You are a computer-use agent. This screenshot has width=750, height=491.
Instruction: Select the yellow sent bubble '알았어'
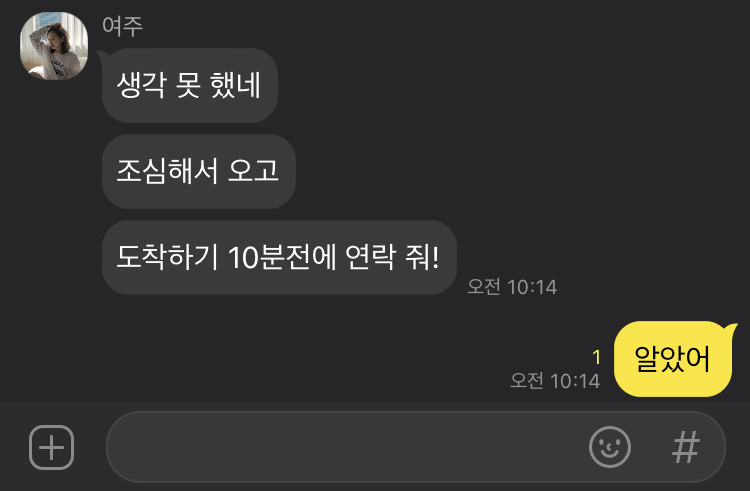click(673, 359)
